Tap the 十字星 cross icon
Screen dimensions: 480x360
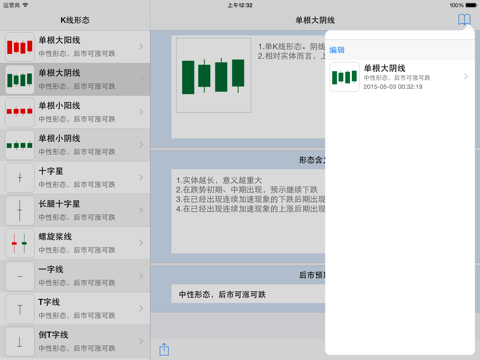(20, 178)
